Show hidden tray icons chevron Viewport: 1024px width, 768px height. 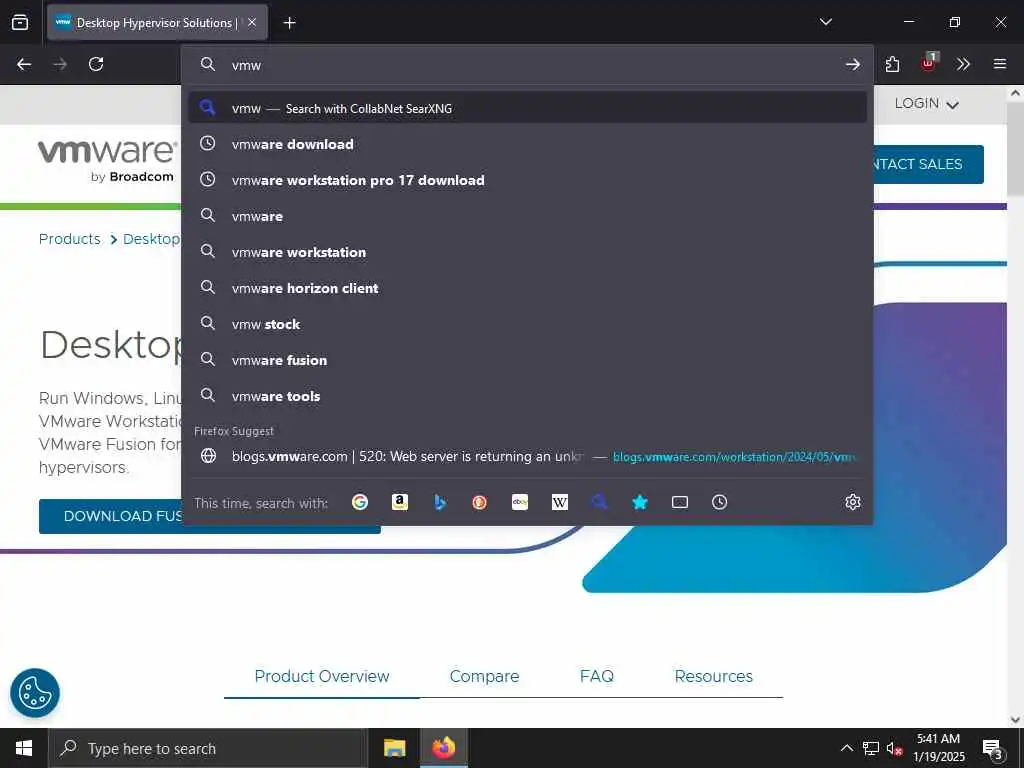point(846,748)
